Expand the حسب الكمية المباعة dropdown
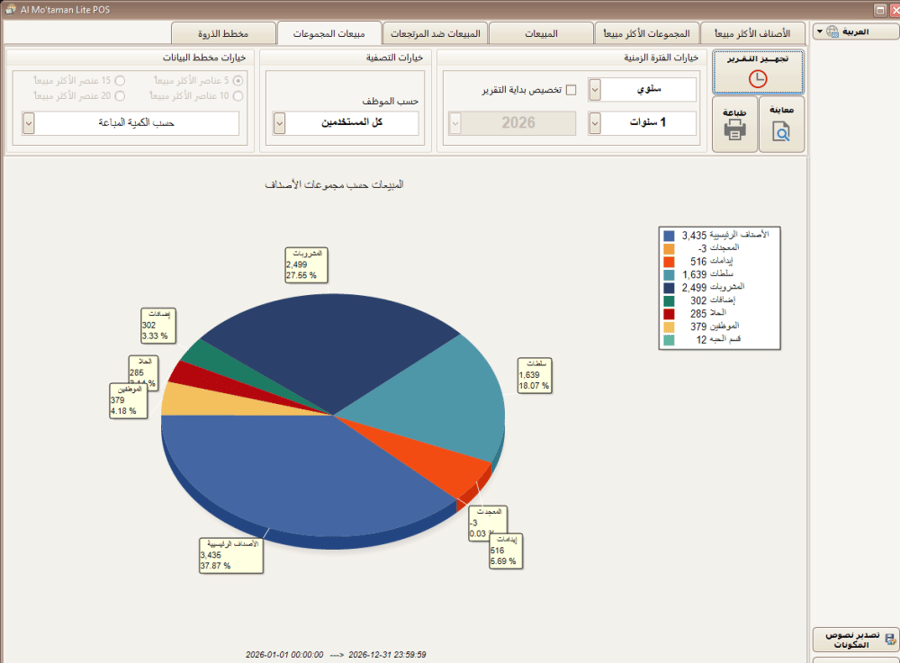The image size is (900, 663). point(28,123)
